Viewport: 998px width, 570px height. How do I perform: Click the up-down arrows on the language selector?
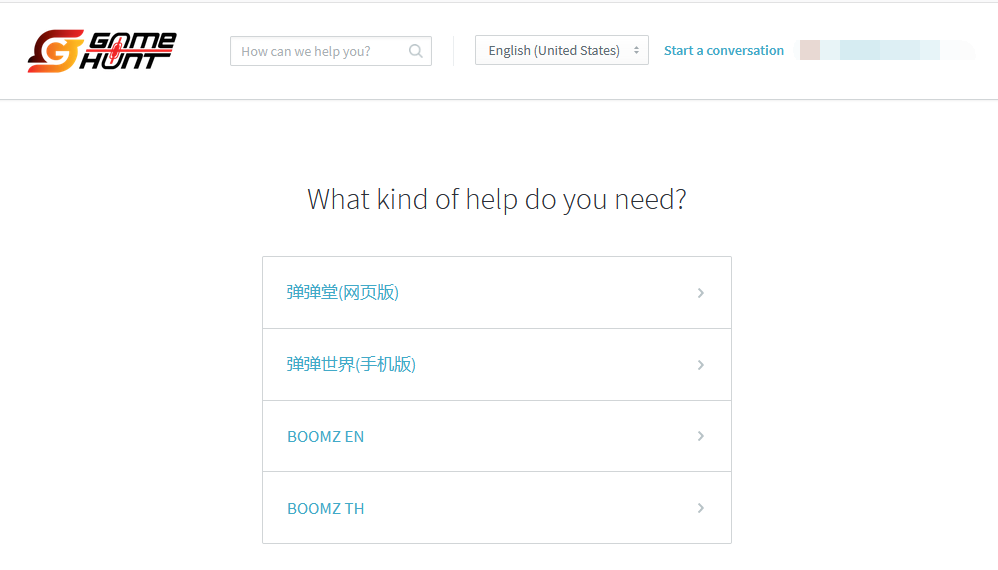point(636,50)
